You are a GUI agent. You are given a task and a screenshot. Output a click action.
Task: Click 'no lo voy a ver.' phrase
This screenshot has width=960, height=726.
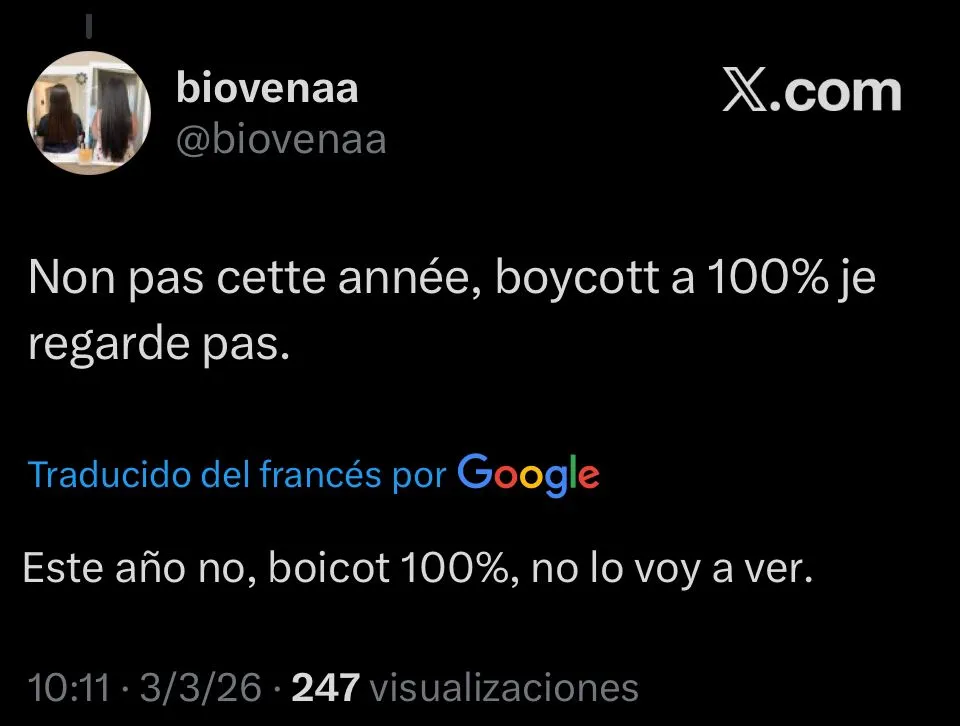coord(672,569)
